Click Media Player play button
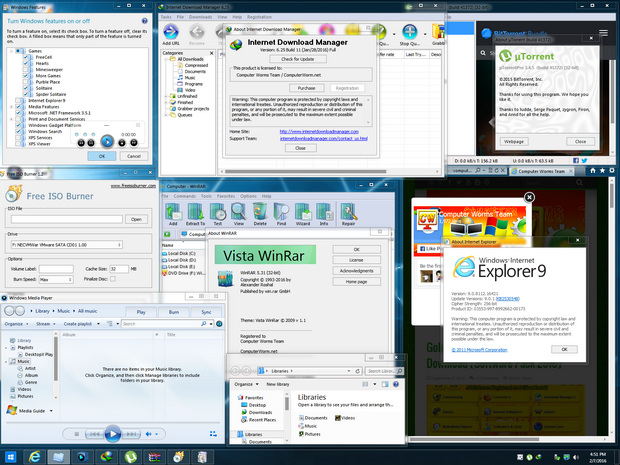 point(113,434)
